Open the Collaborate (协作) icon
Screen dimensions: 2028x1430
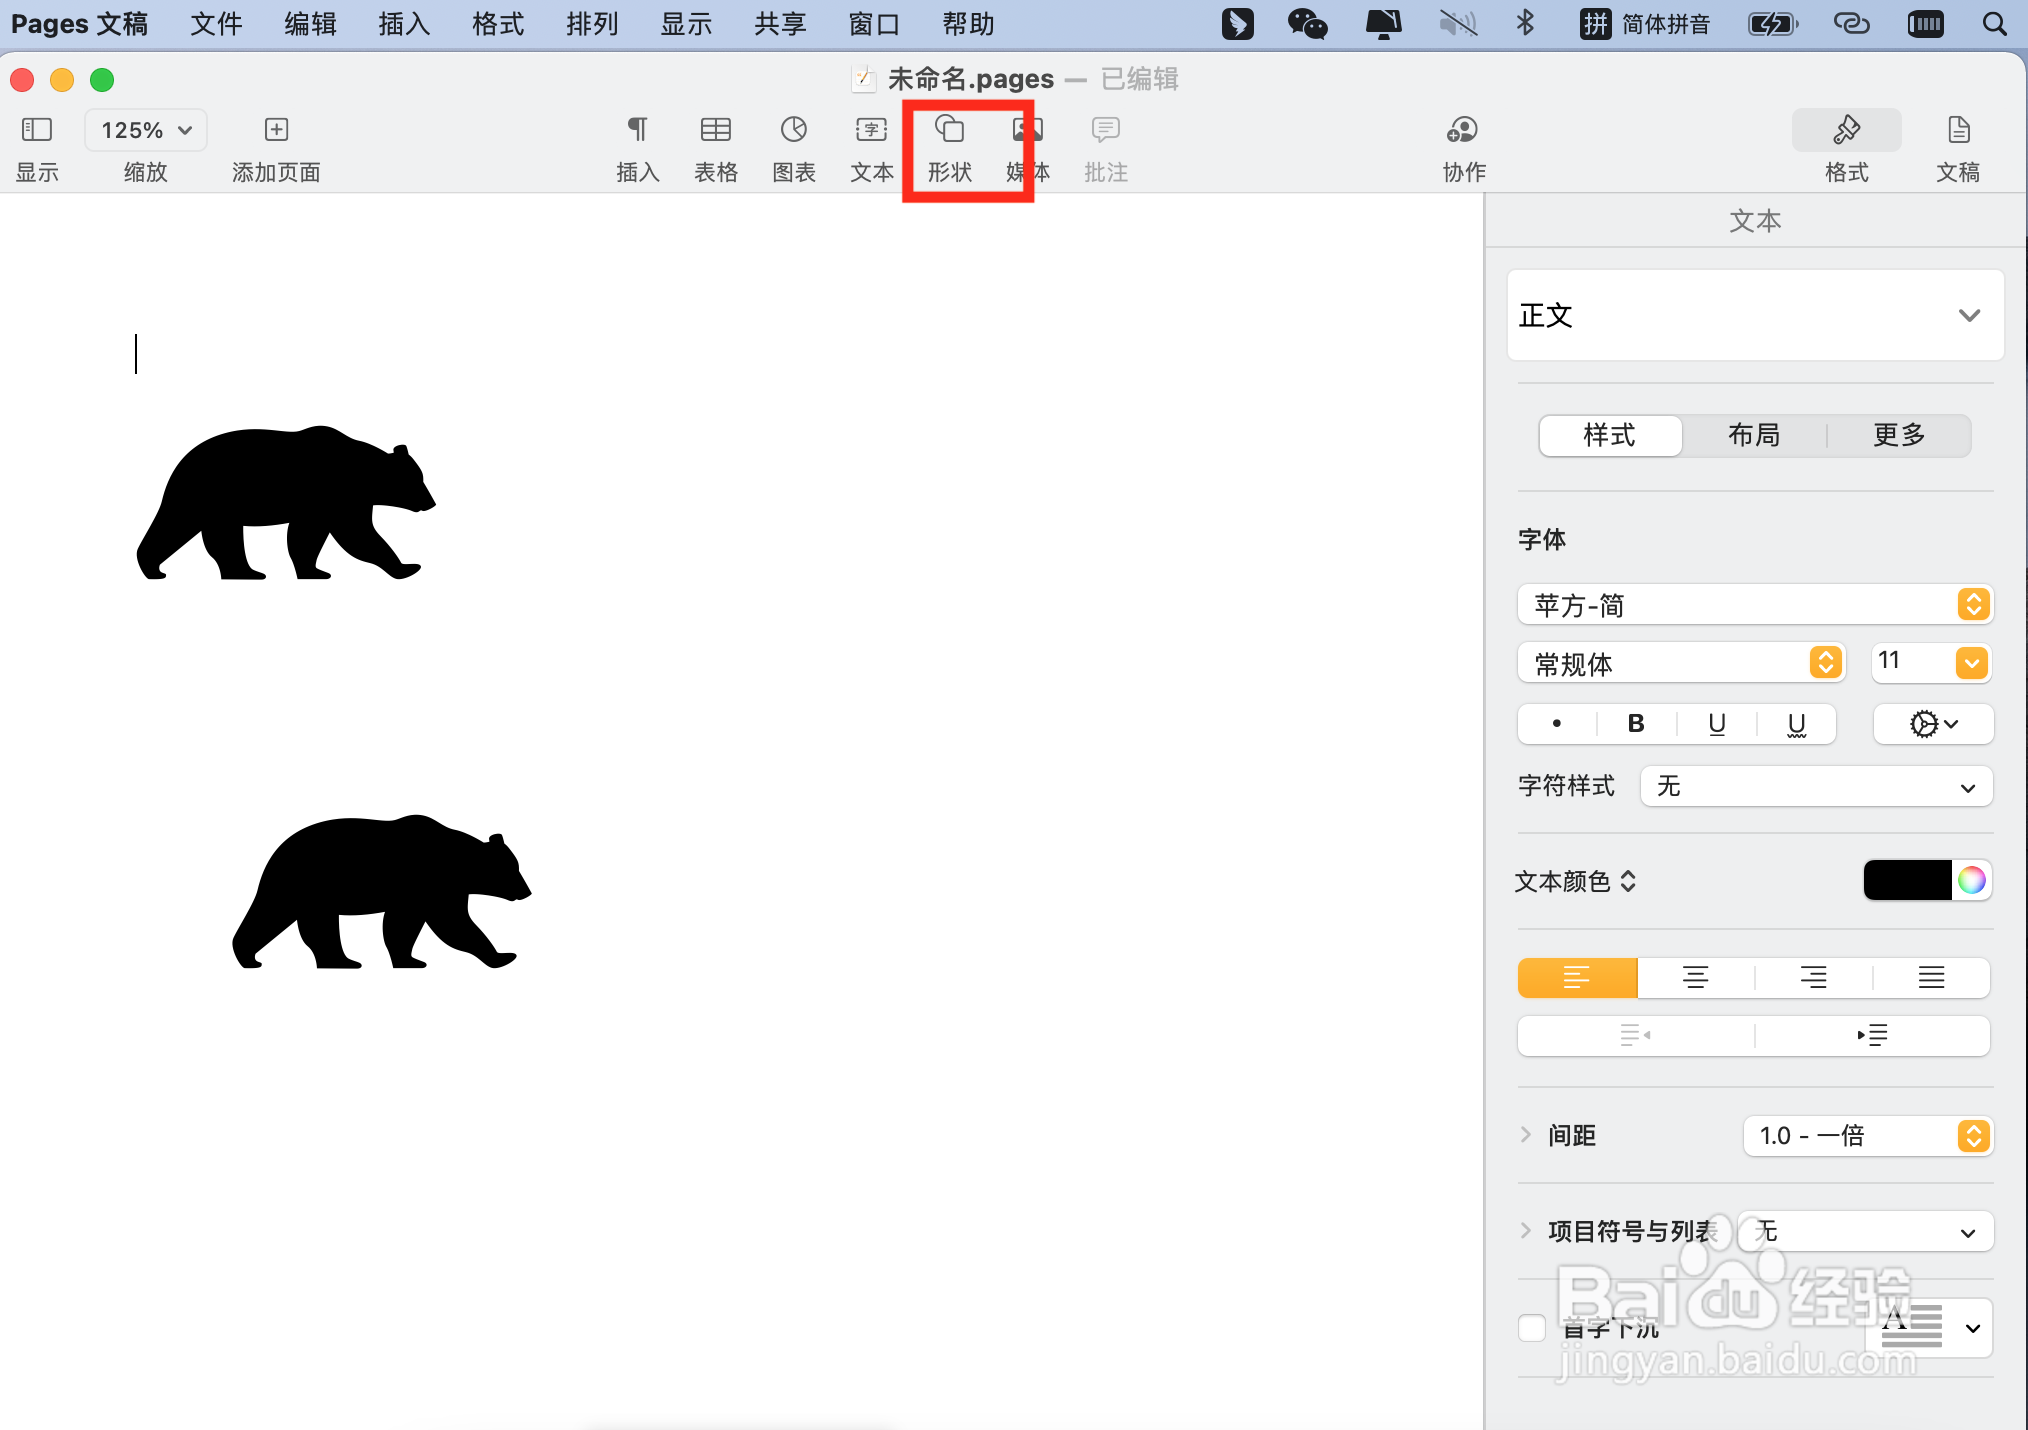coord(1462,130)
